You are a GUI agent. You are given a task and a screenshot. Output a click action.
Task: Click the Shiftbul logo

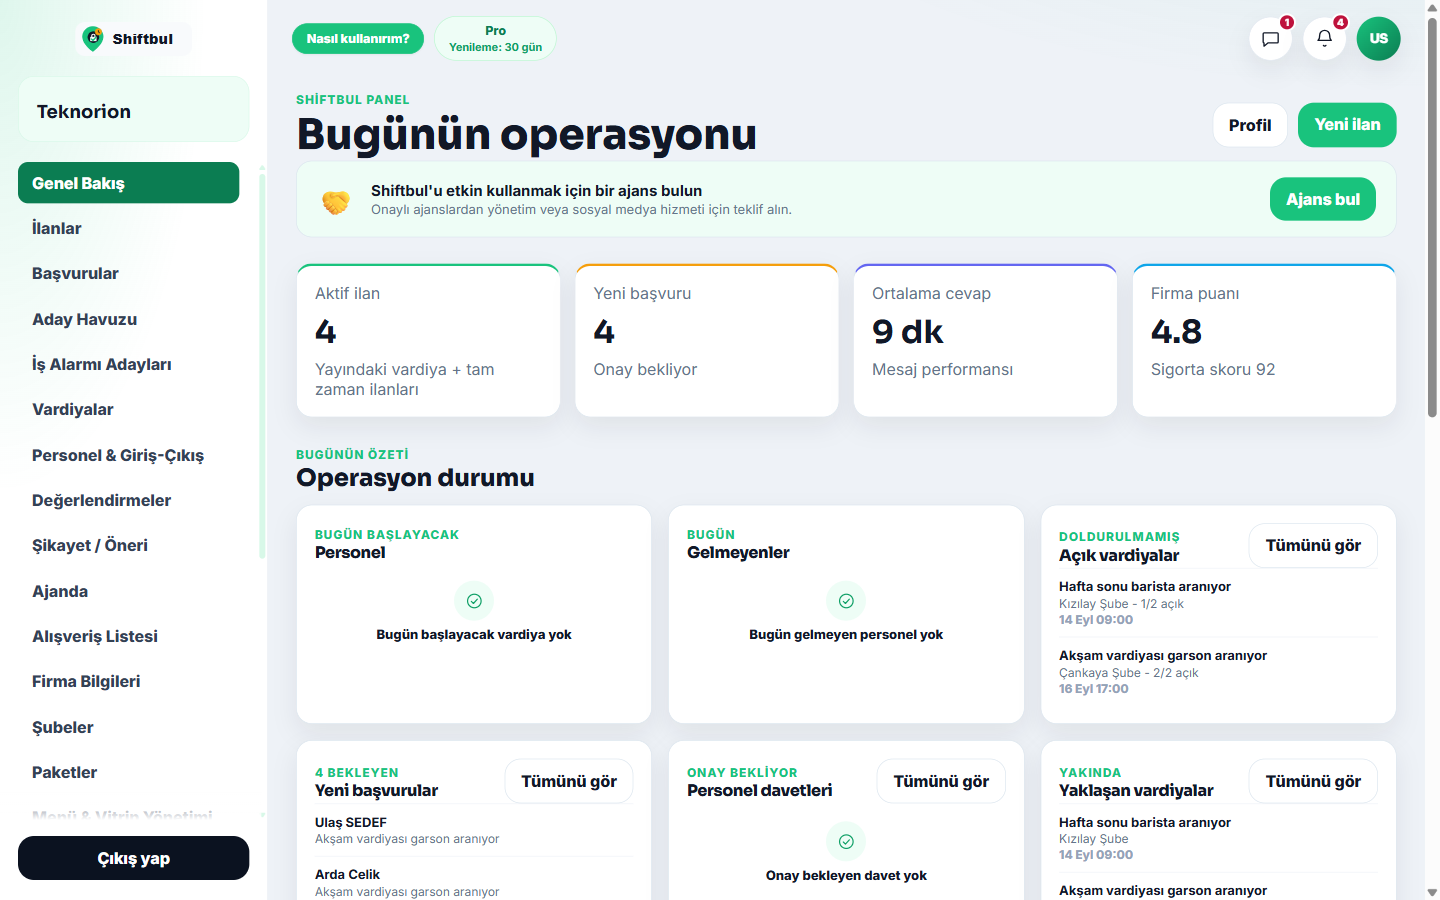[132, 39]
